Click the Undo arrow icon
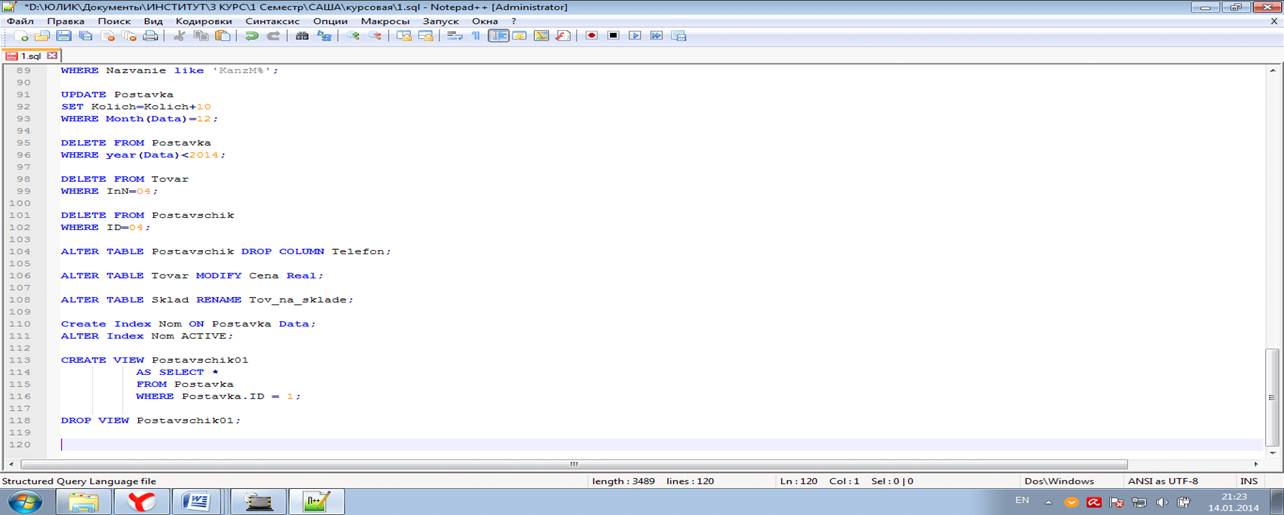The width and height of the screenshot is (1284, 515). coord(251,36)
